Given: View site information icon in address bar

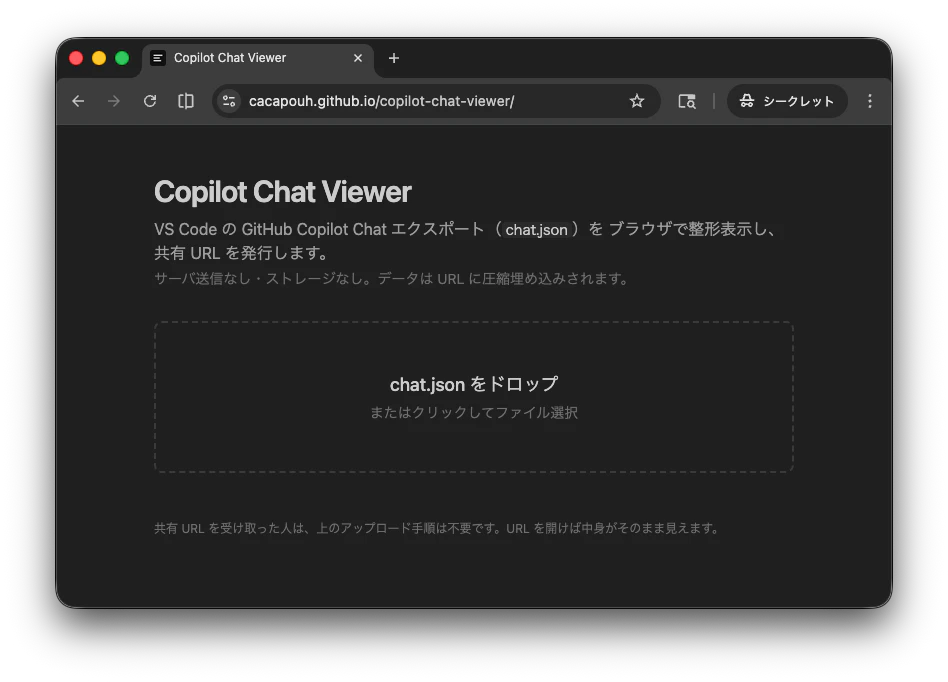Looking at the screenshot, I should (x=229, y=101).
